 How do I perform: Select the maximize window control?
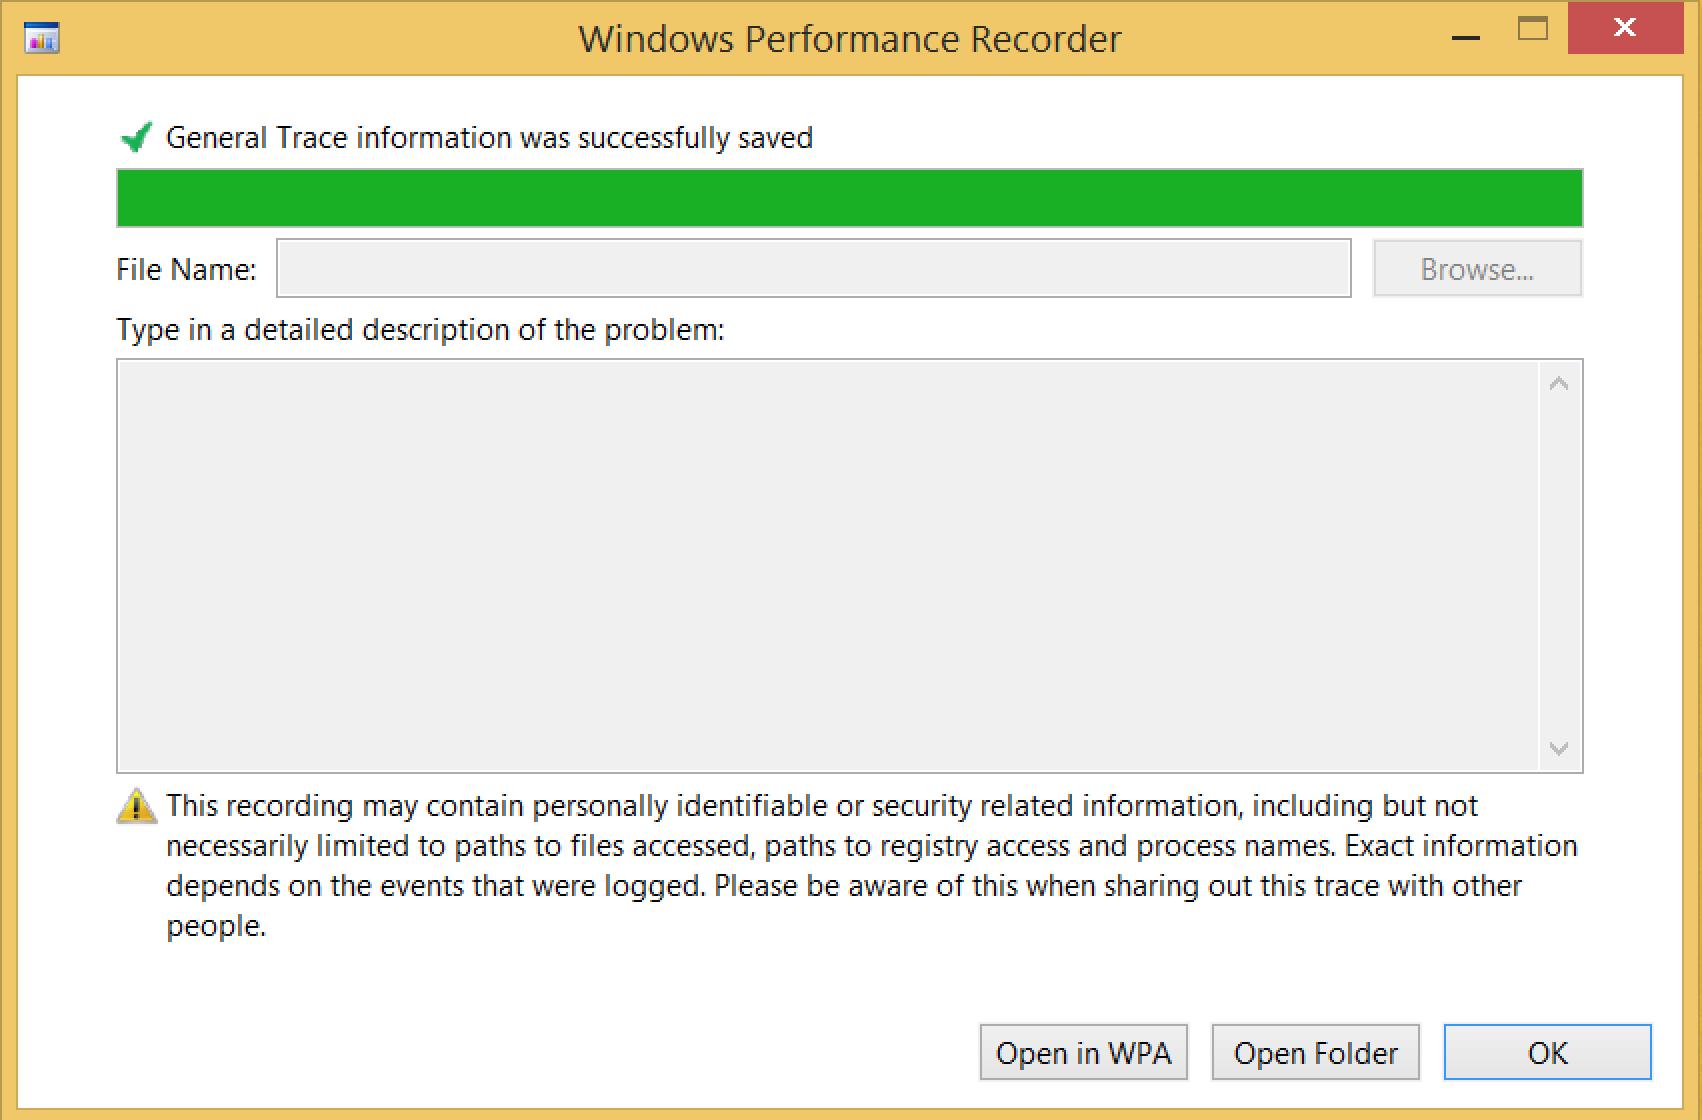coord(1533,30)
